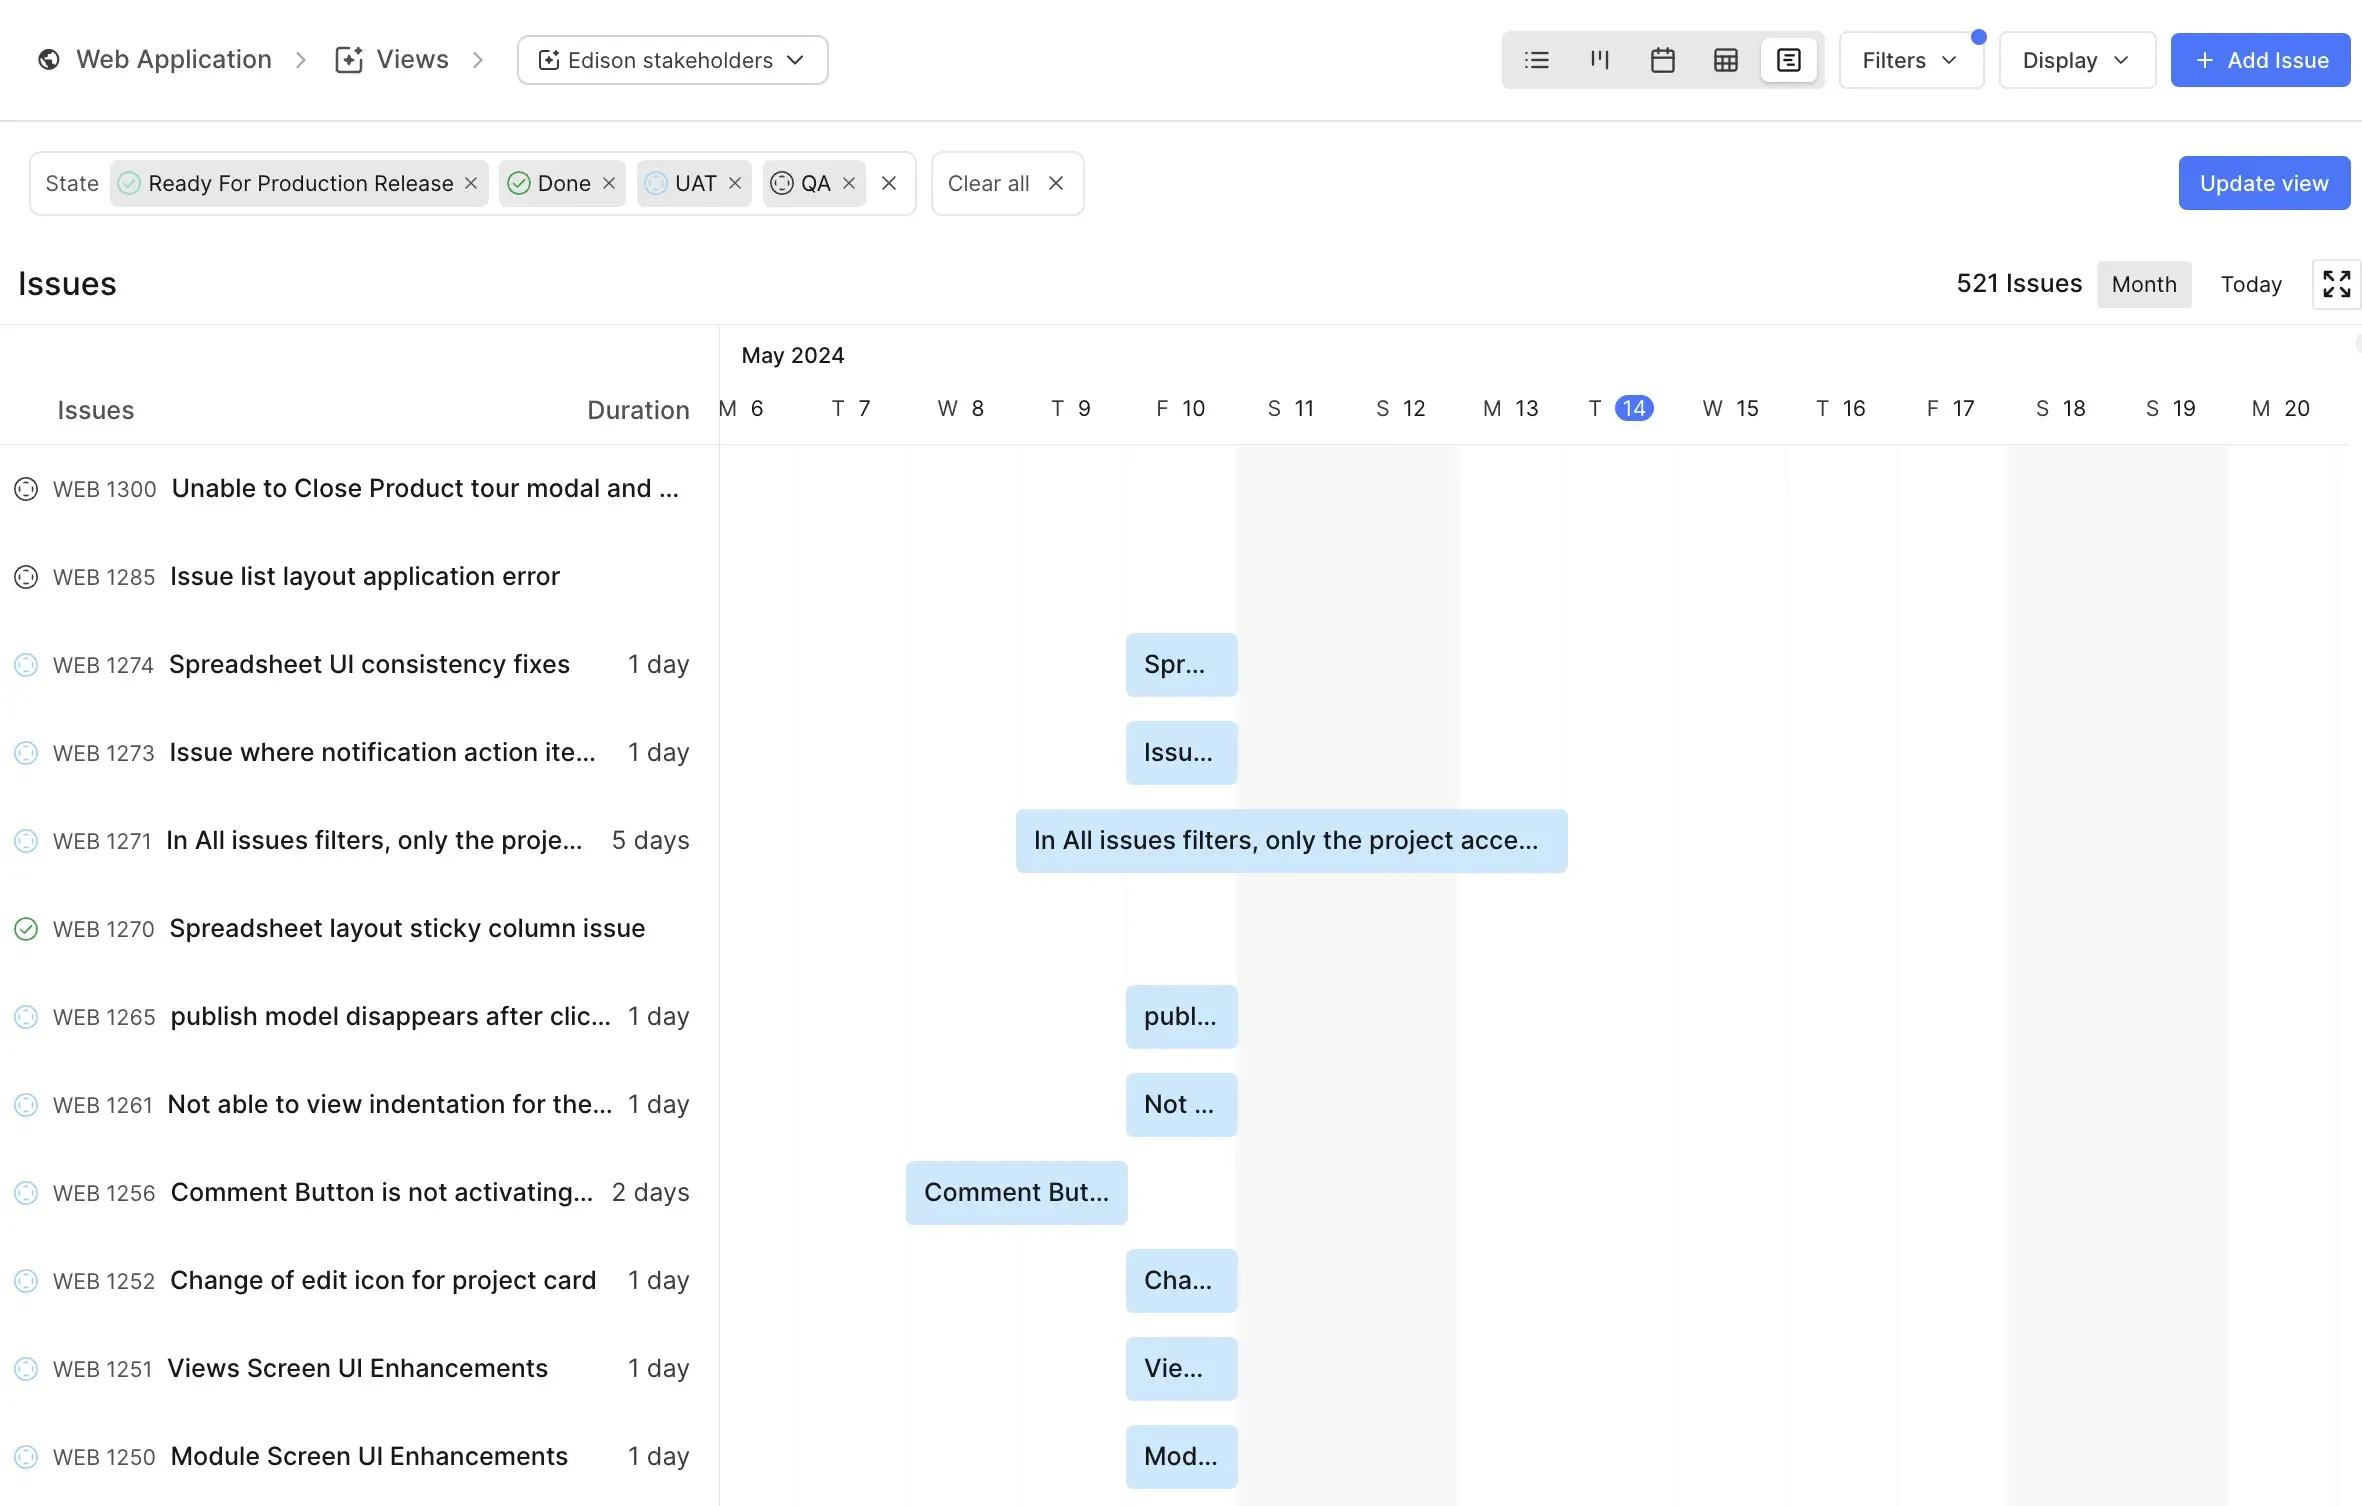Select the Gantt chart layout icon

pyautogui.click(x=1789, y=60)
